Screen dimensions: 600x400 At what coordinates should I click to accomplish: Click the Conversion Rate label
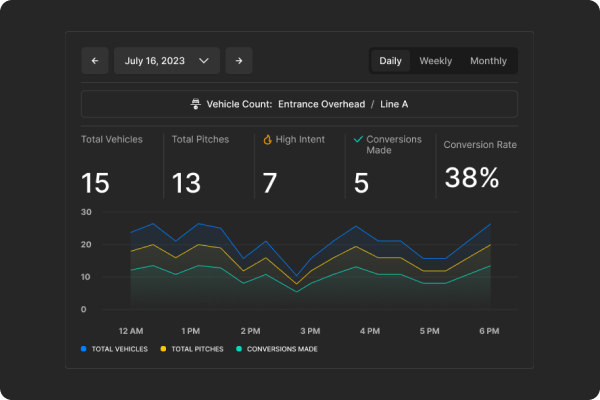pyautogui.click(x=480, y=145)
